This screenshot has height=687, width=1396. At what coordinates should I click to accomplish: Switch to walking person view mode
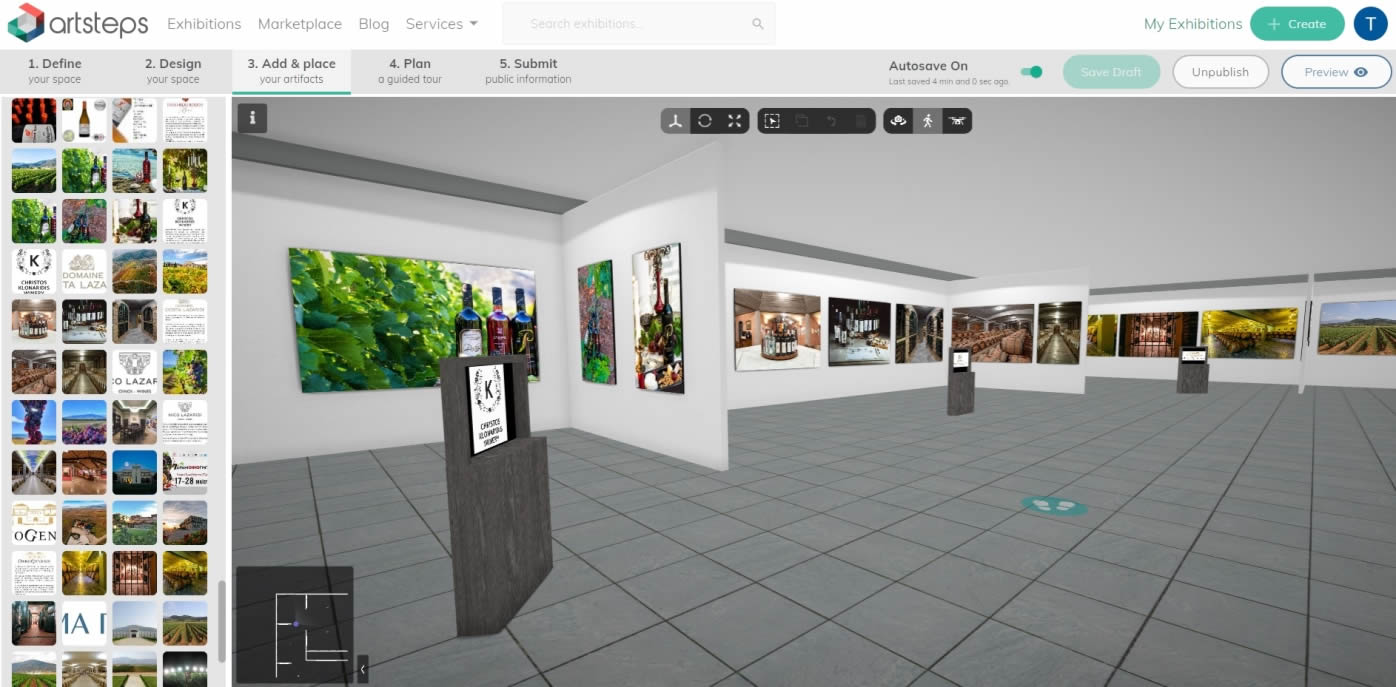pyautogui.click(x=928, y=121)
